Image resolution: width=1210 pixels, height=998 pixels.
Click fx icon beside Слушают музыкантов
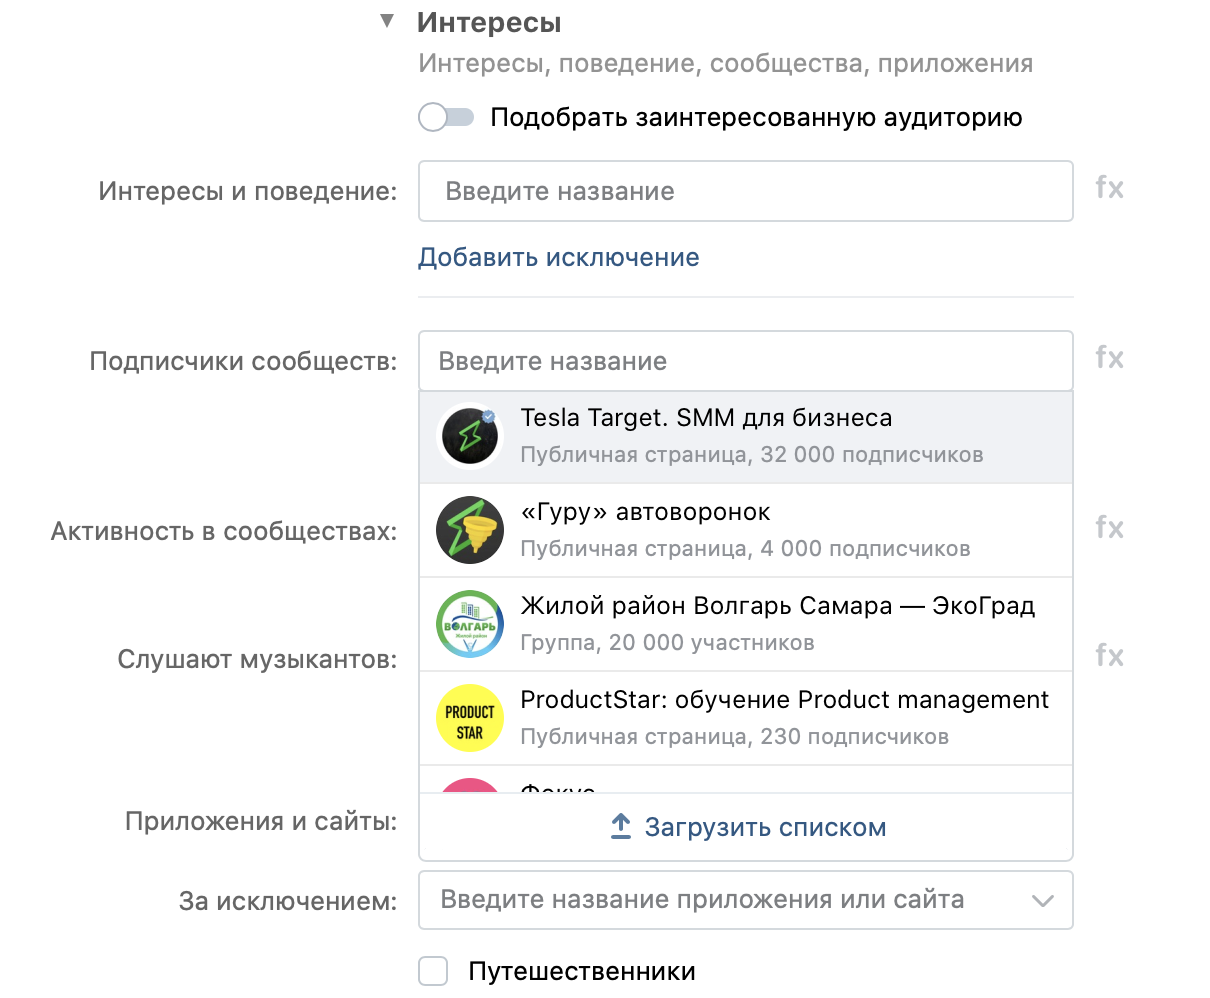pos(1110,656)
